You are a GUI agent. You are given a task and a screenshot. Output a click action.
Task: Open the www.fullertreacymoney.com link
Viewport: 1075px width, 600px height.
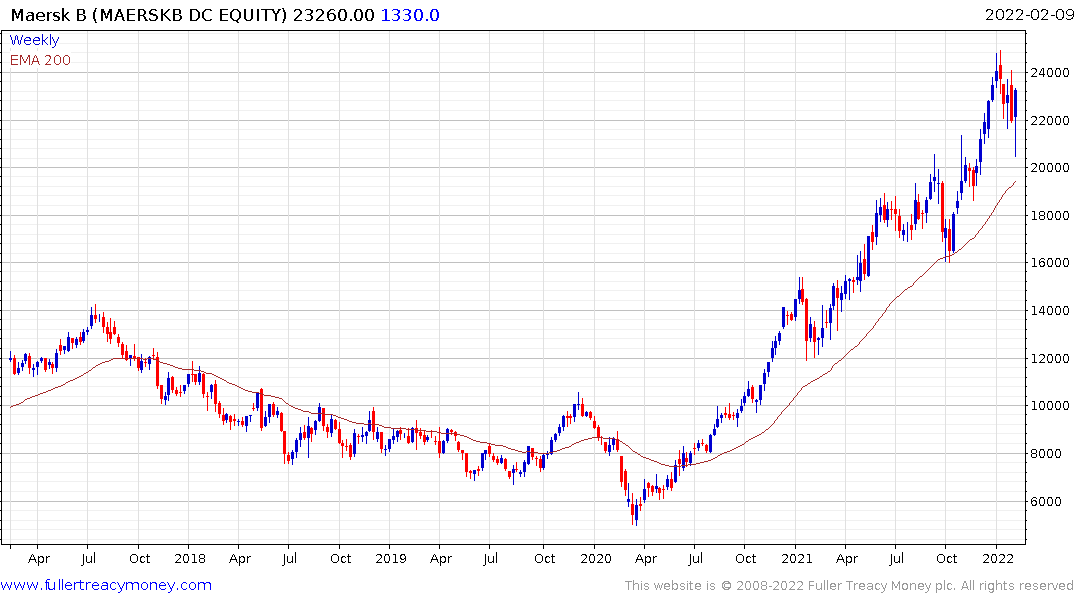pos(106,585)
